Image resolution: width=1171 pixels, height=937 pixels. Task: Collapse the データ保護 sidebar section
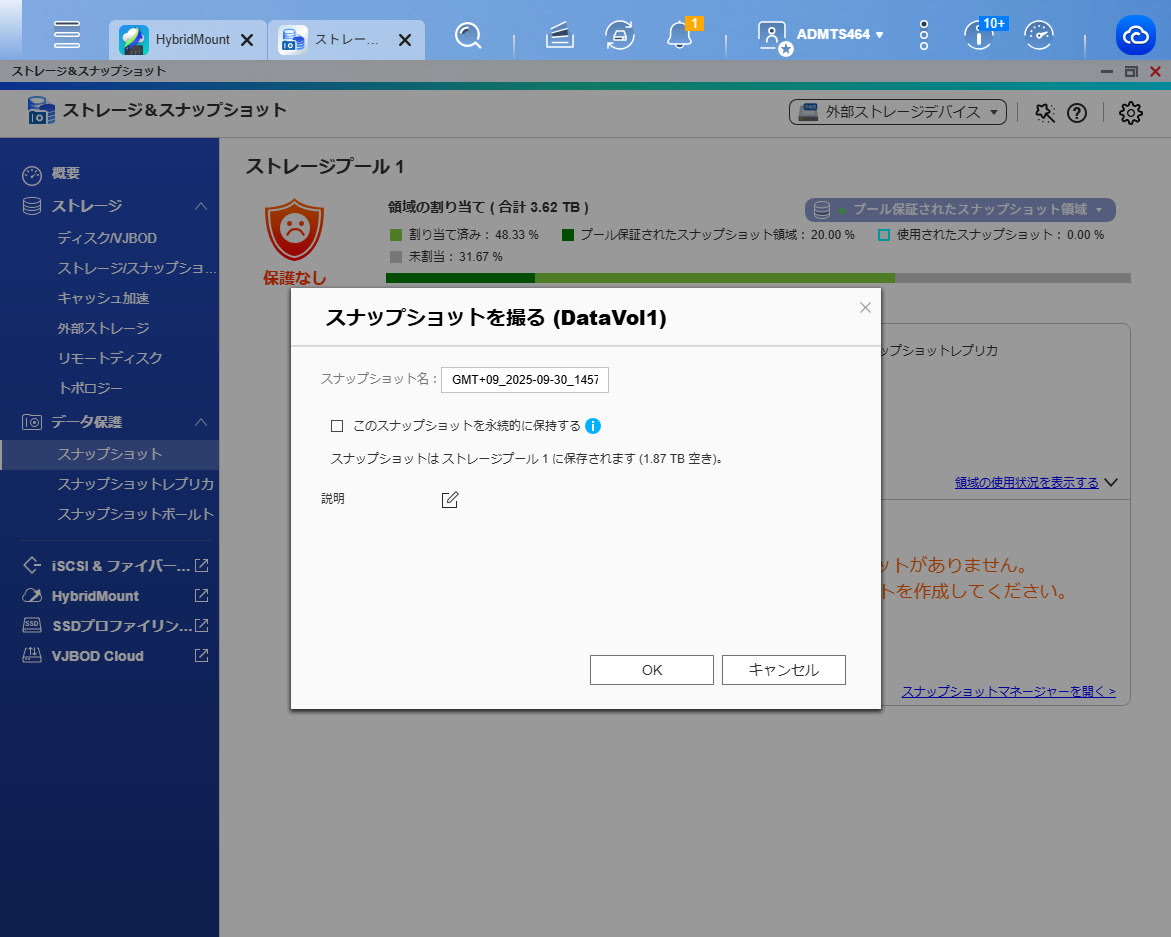[x=201, y=422]
